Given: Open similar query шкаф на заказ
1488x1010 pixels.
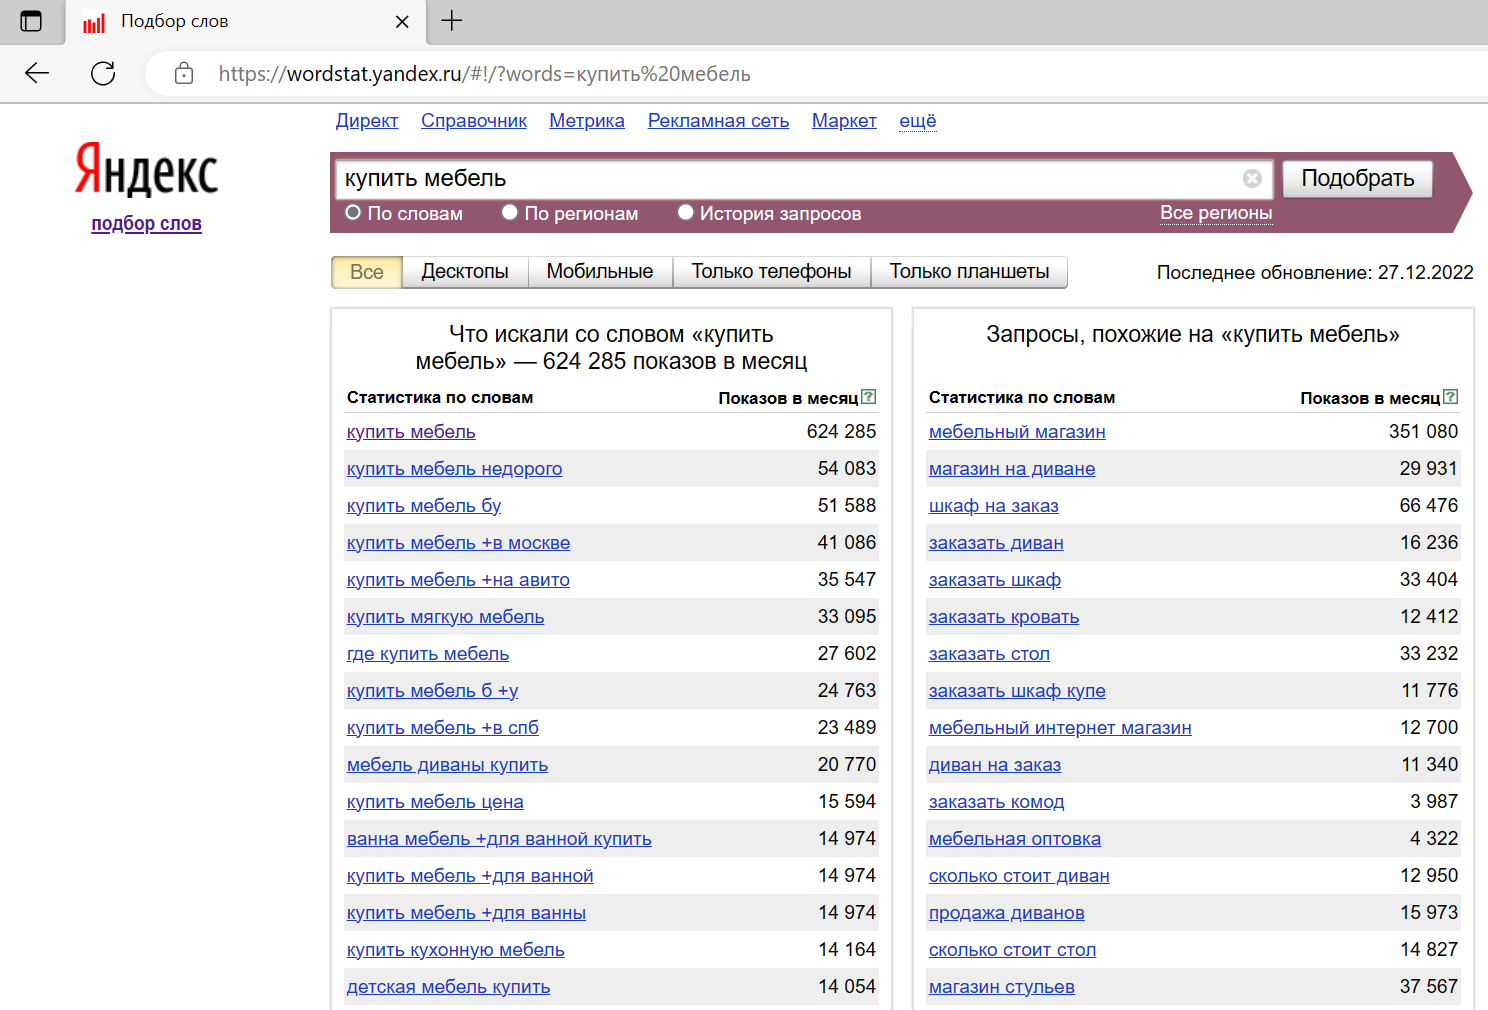Looking at the screenshot, I should click(x=993, y=506).
